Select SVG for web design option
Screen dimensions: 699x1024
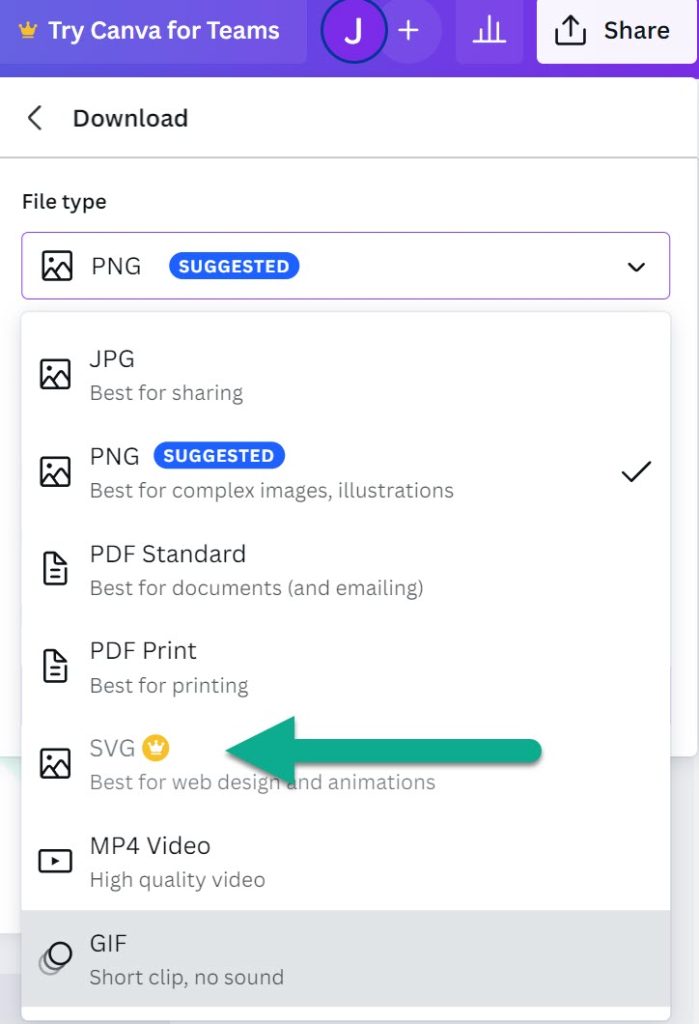click(346, 764)
